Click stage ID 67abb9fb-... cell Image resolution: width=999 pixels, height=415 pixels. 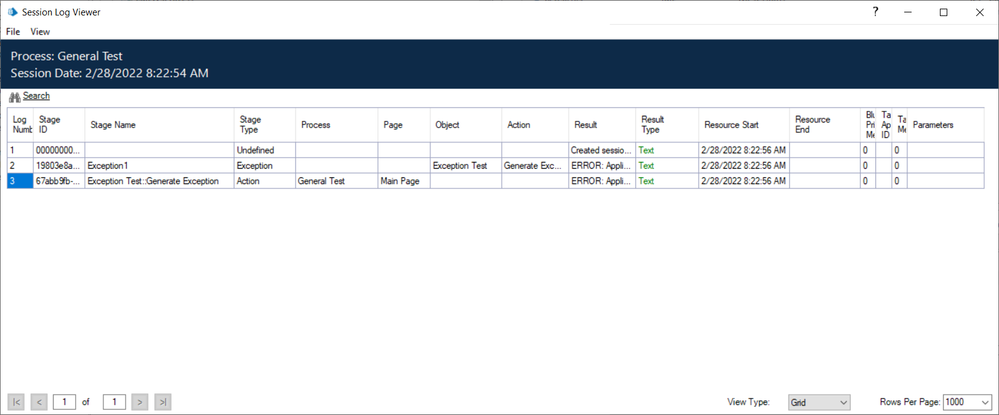coord(59,181)
